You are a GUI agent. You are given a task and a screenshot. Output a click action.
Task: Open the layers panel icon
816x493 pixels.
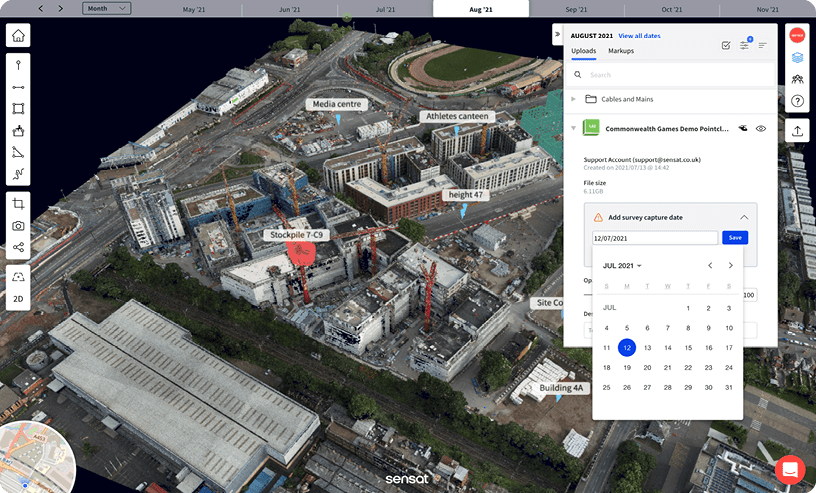797,58
